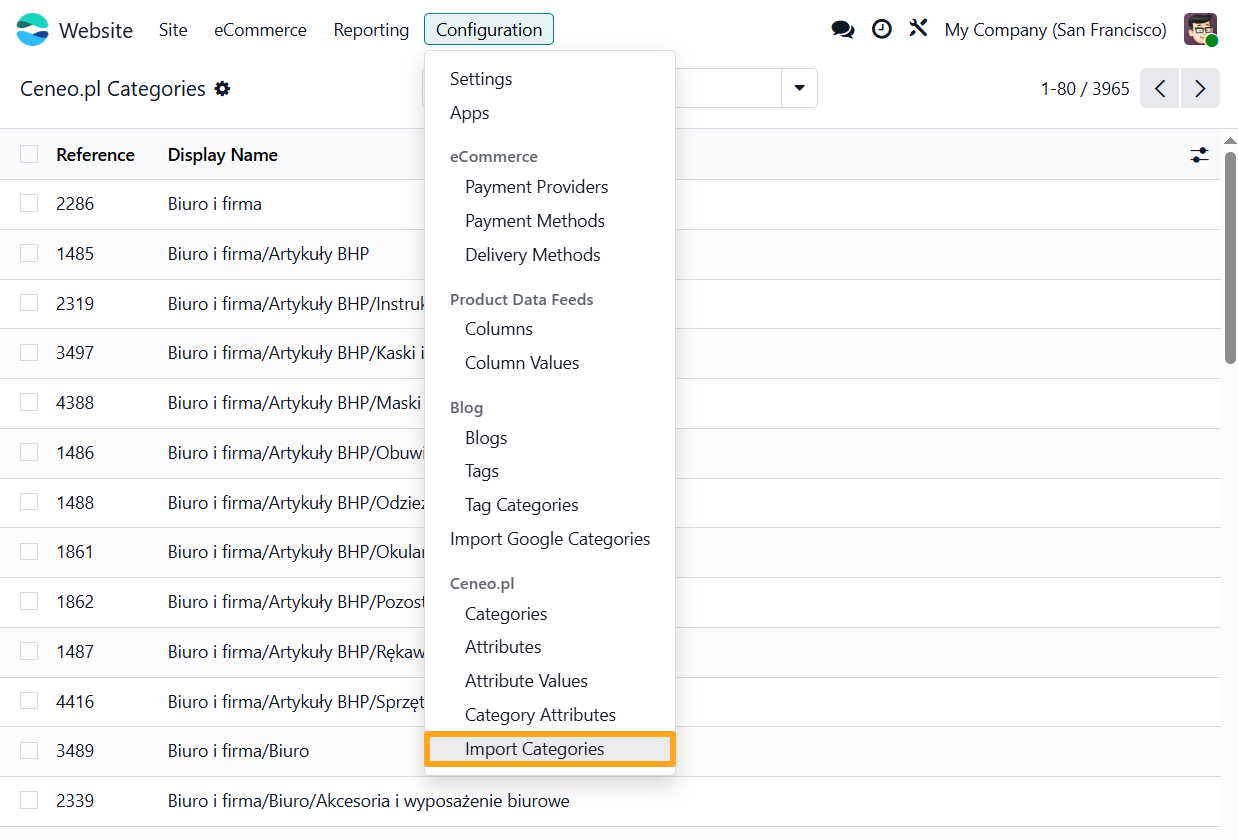Open Payment Providers
Viewport: 1238px width, 840px height.
[537, 187]
